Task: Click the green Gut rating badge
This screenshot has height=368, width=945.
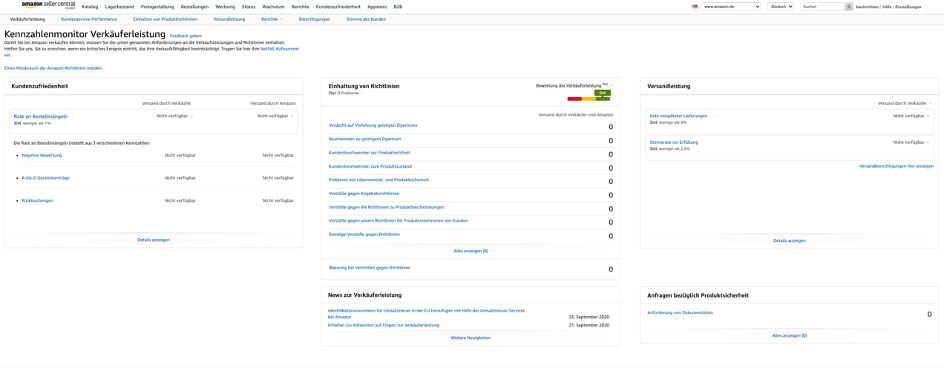Action: (x=602, y=93)
